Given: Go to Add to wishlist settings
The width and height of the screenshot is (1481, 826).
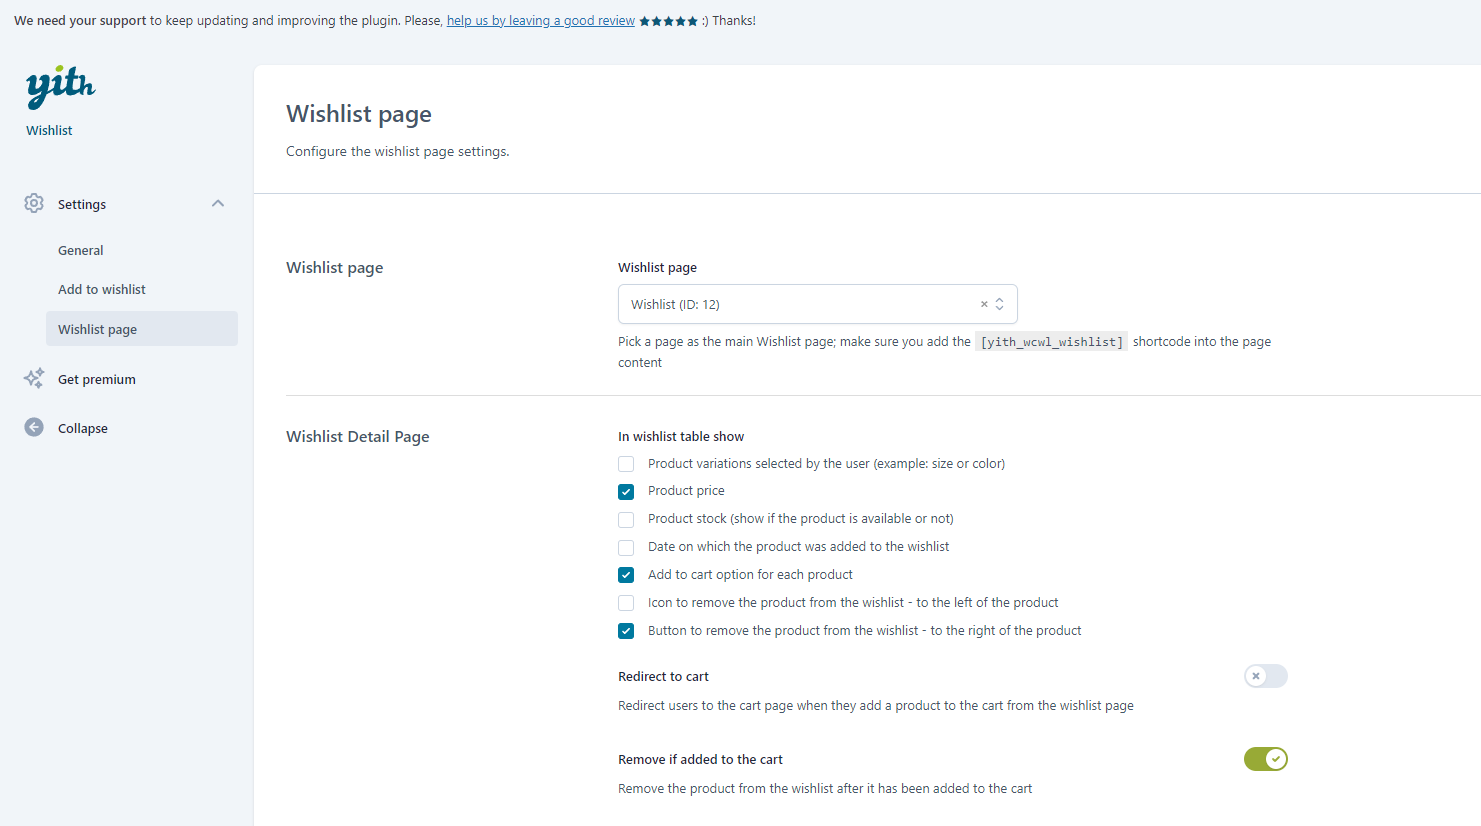Looking at the screenshot, I should 102,290.
